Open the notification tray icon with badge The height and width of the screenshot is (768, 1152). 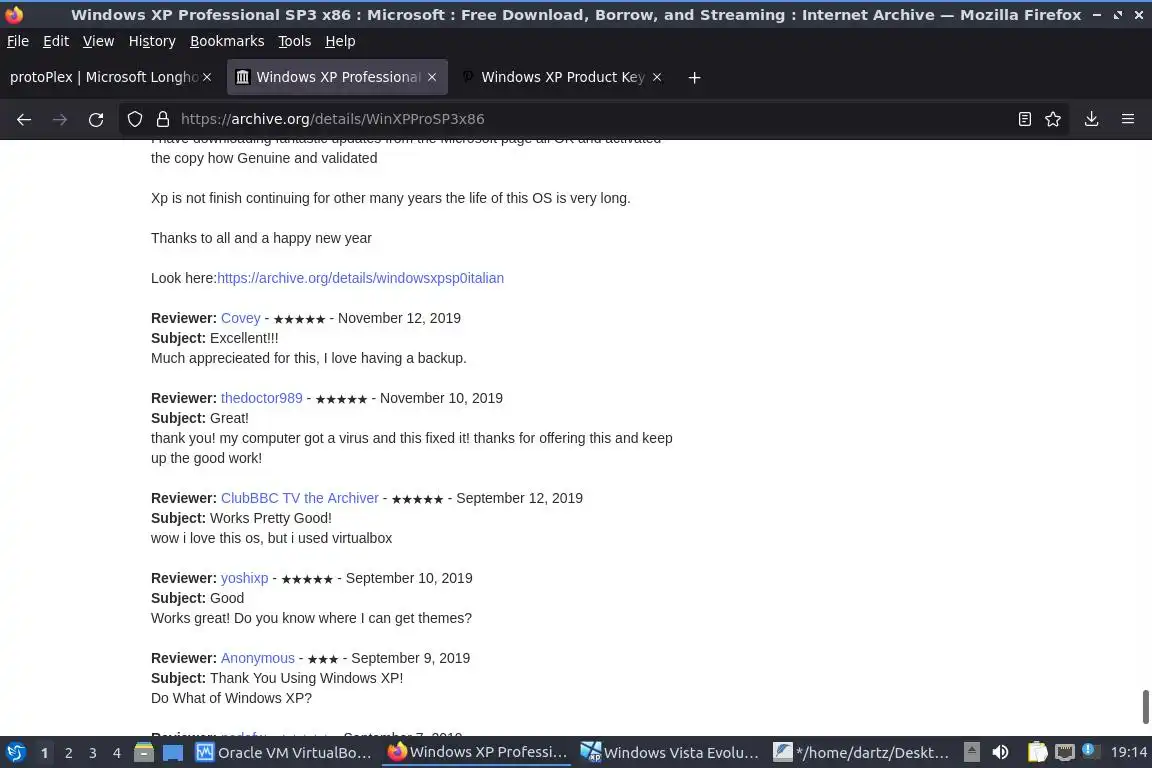click(x=1090, y=751)
